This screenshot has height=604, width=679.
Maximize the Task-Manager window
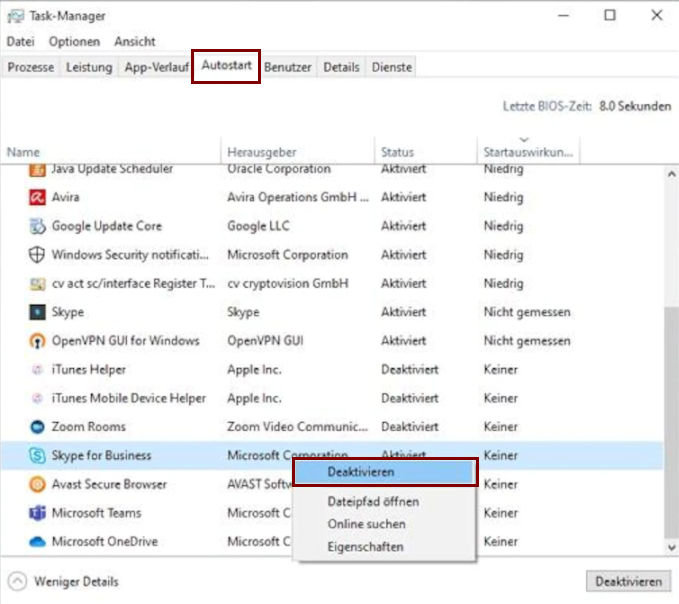pos(610,16)
